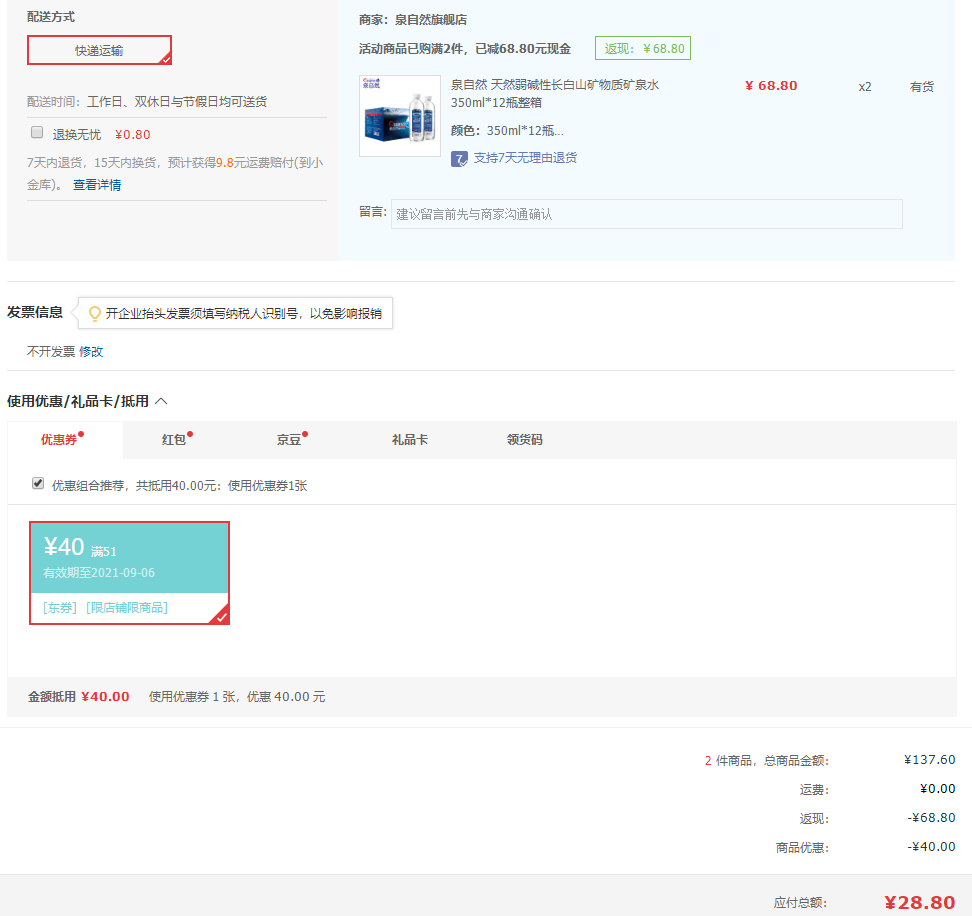Image resolution: width=972 pixels, height=916 pixels.
Task: Tick the 退换无忧 checkbox
Action: [37, 132]
